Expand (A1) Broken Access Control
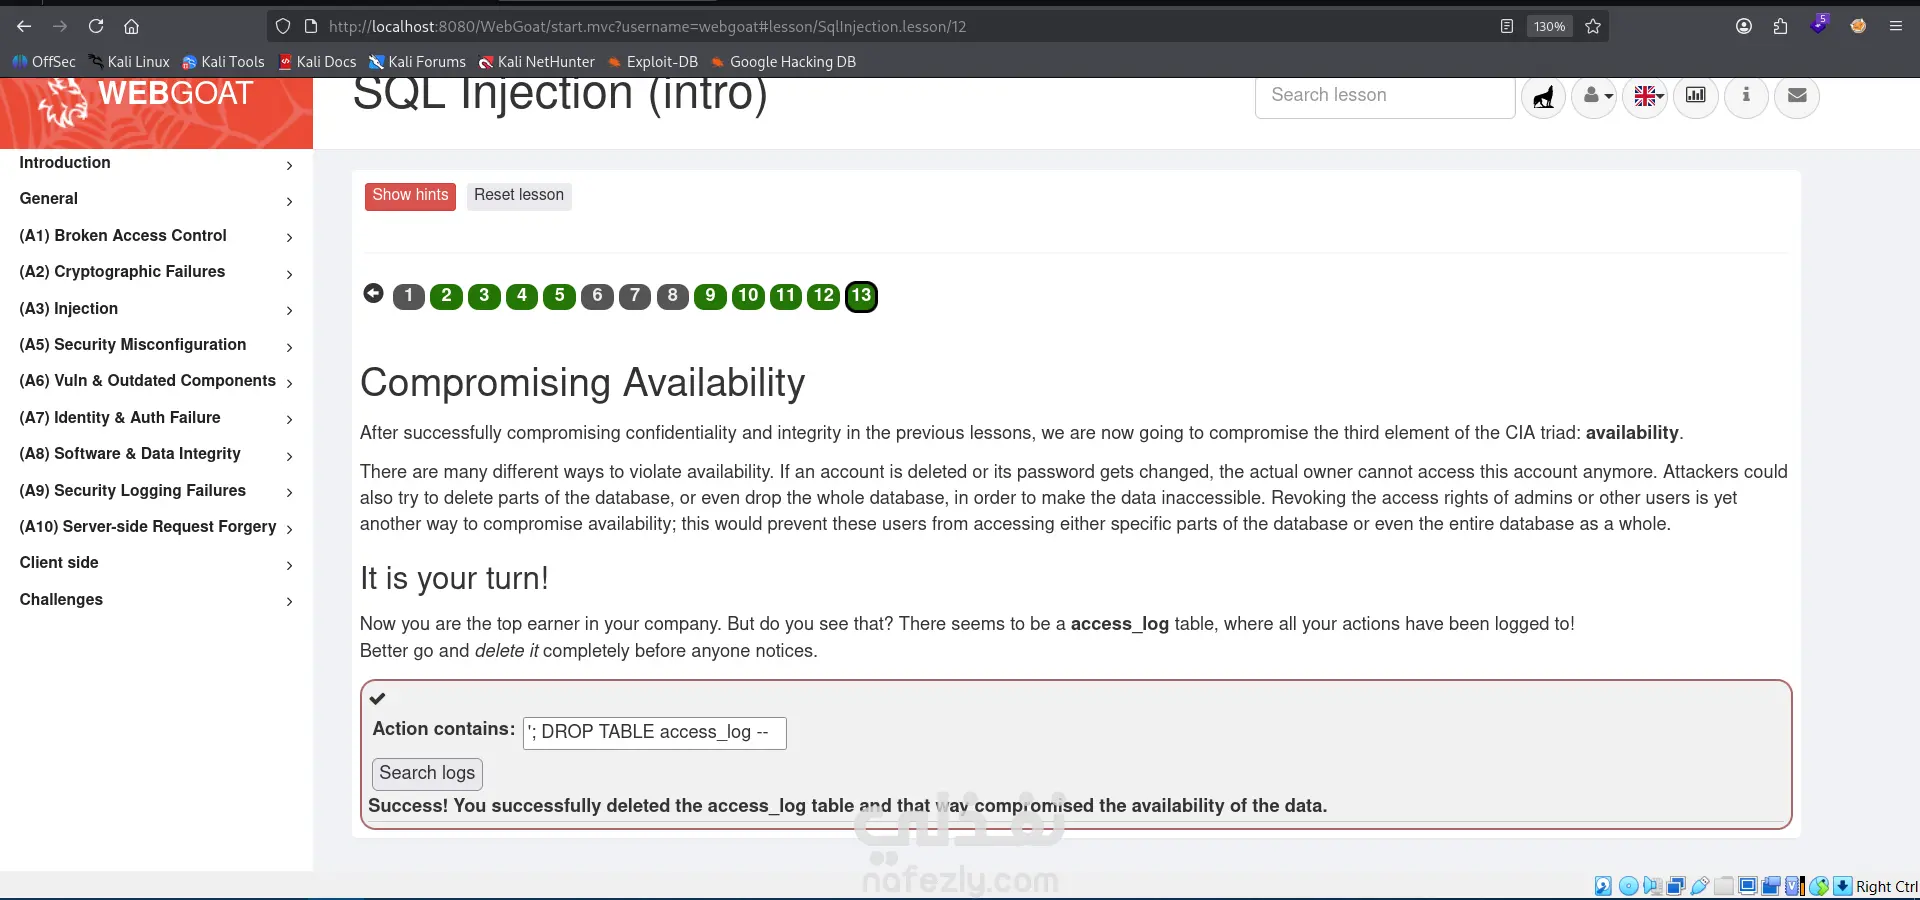The image size is (1920, 900). [x=156, y=236]
